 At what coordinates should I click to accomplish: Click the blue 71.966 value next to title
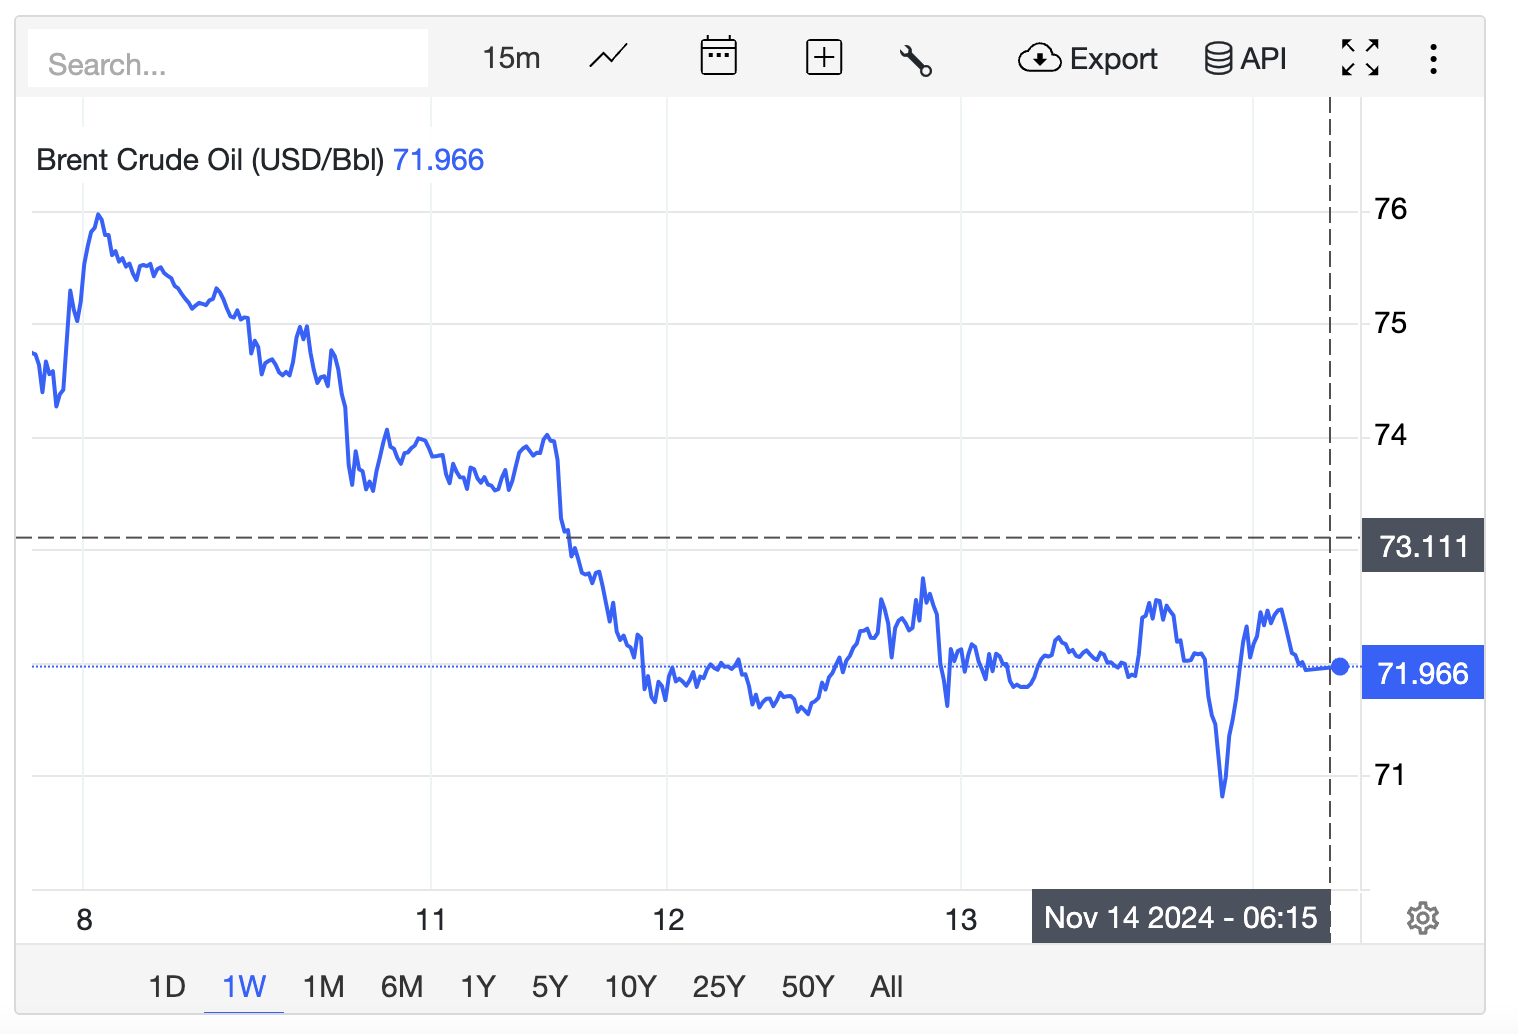(x=438, y=160)
